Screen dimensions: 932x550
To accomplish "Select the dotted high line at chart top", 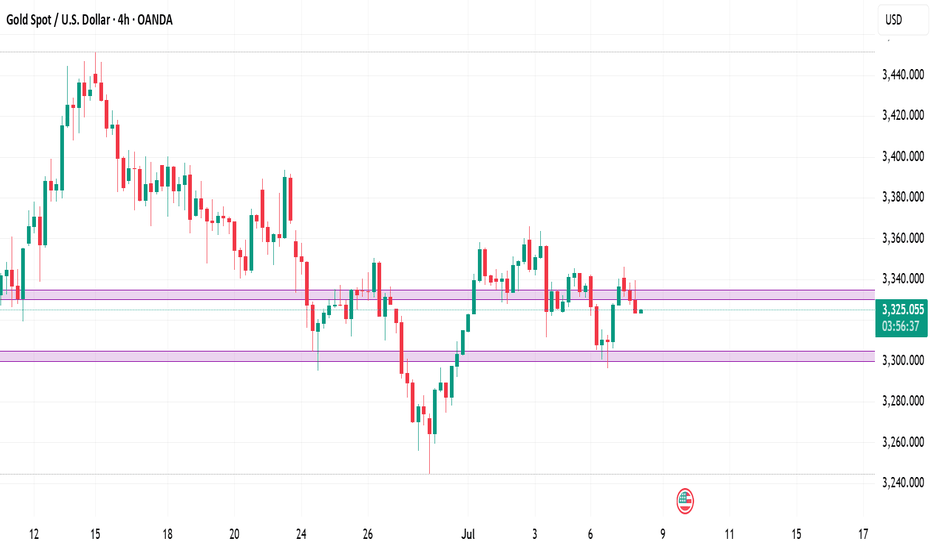I will click(x=437, y=52).
